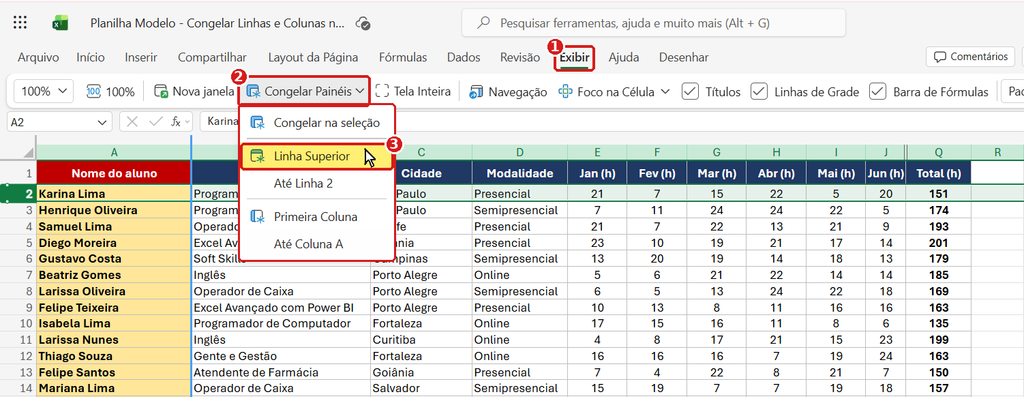This screenshot has width=1024, height=397.
Task: Select column E header
Action: pyautogui.click(x=597, y=152)
